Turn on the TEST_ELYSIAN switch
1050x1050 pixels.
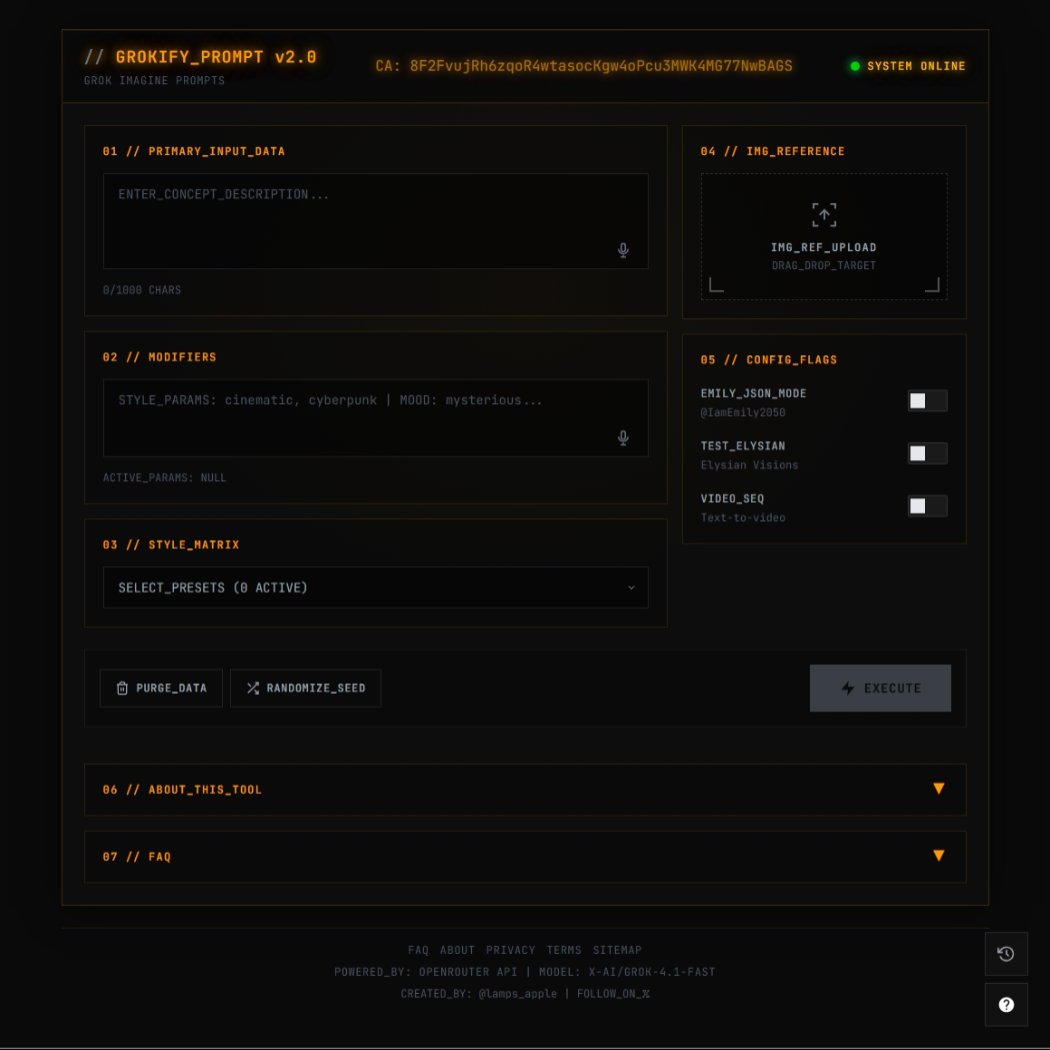coord(927,453)
